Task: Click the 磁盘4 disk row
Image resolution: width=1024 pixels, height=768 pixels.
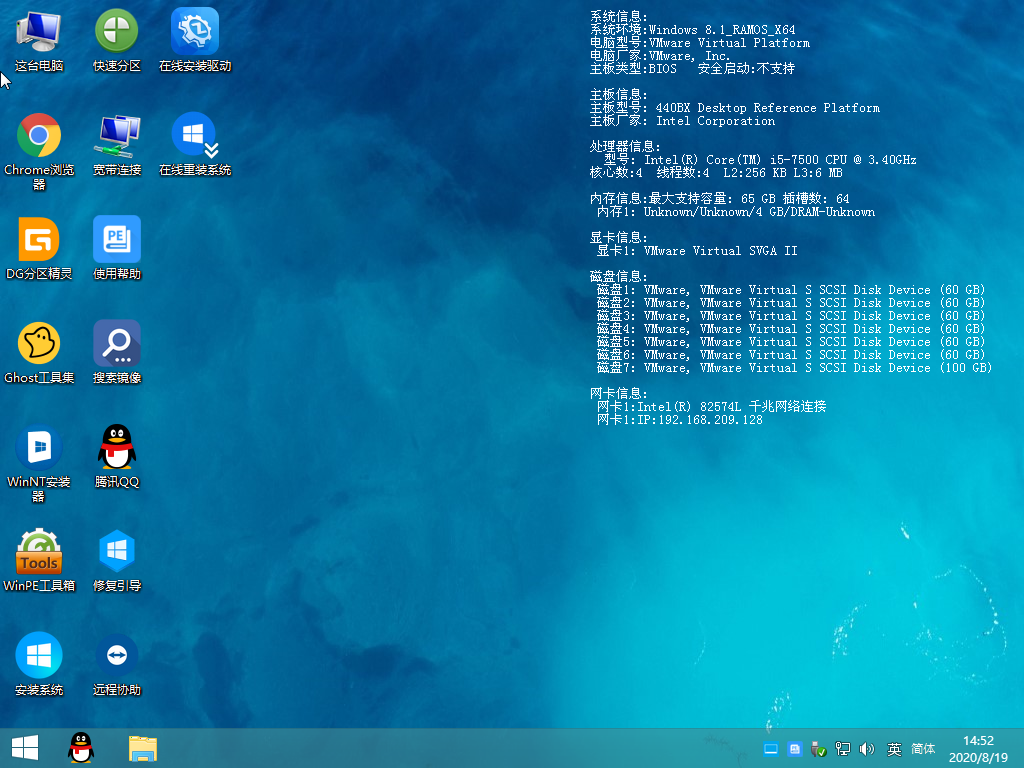Action: pyautogui.click(x=790, y=329)
